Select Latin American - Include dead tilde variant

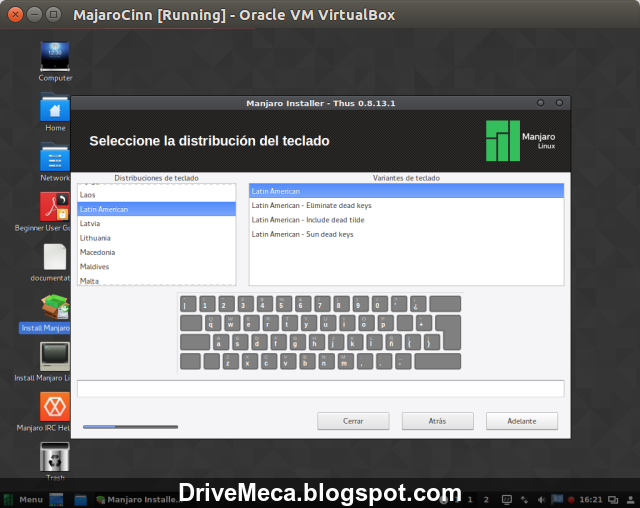coord(407,220)
